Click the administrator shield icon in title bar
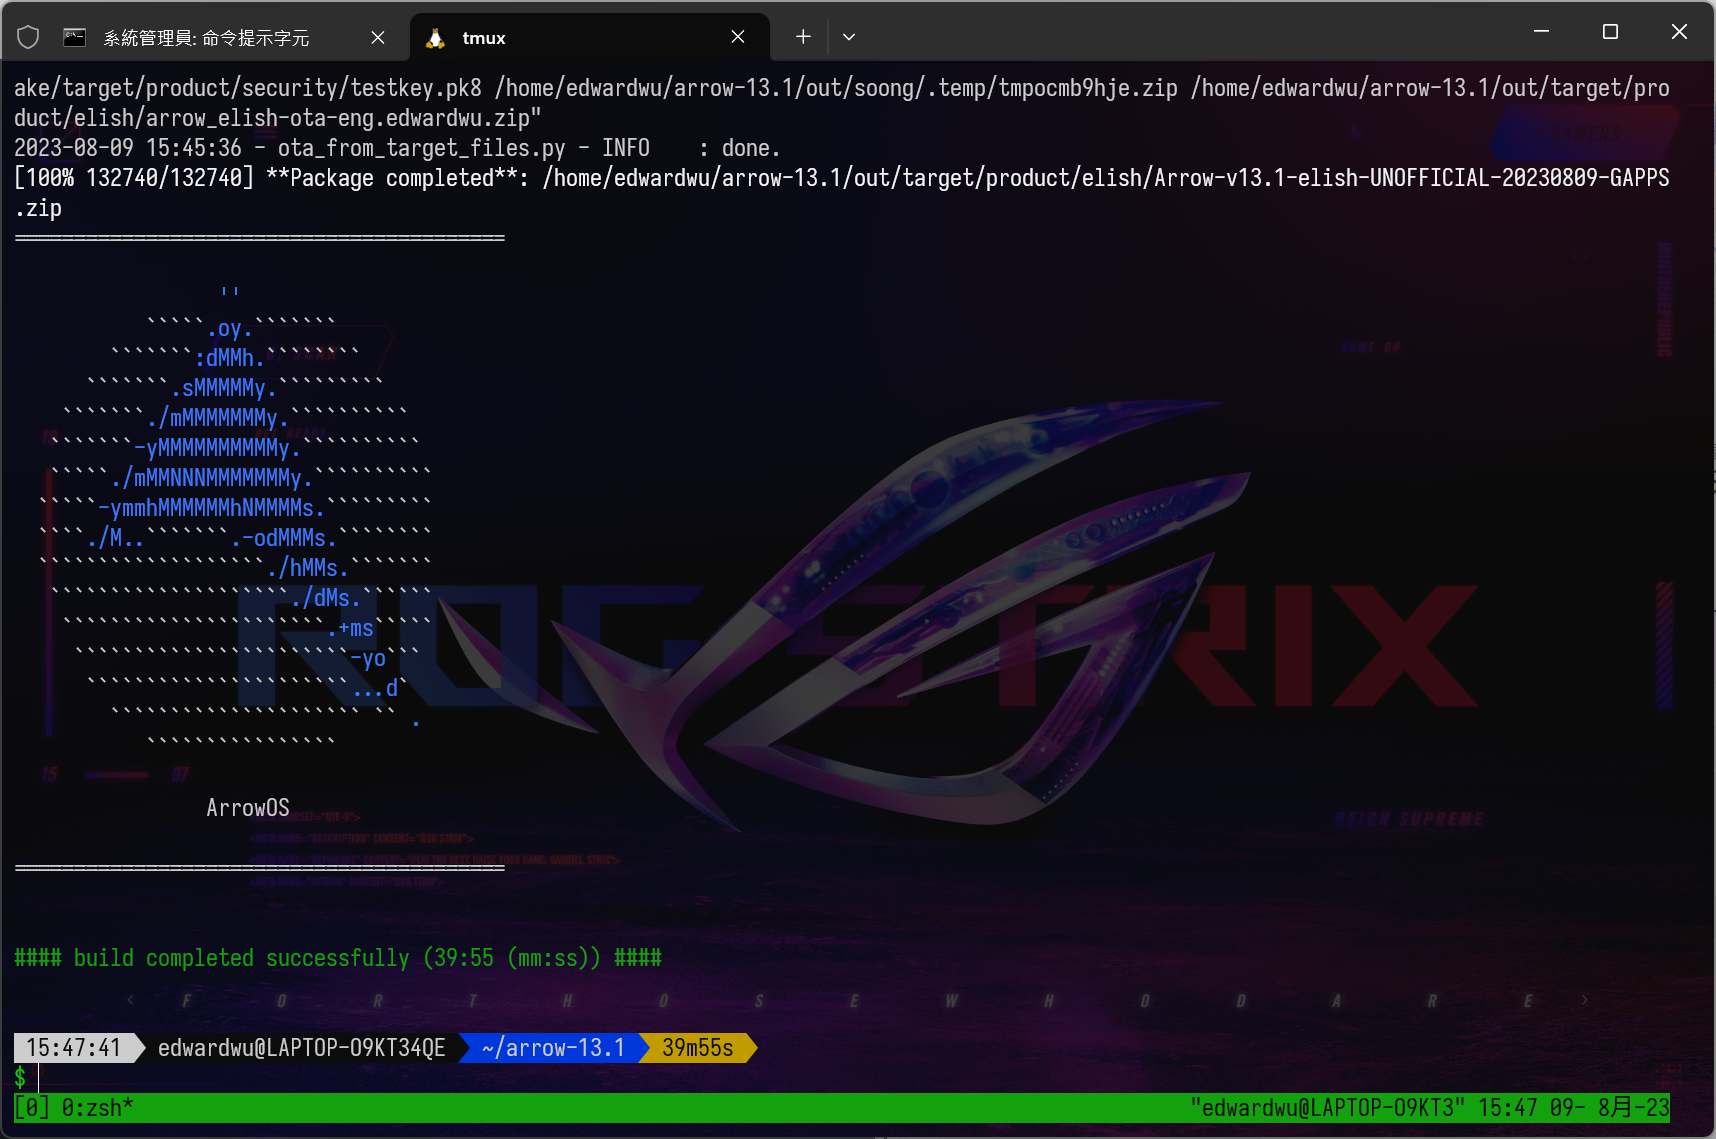The image size is (1716, 1139). click(x=28, y=37)
